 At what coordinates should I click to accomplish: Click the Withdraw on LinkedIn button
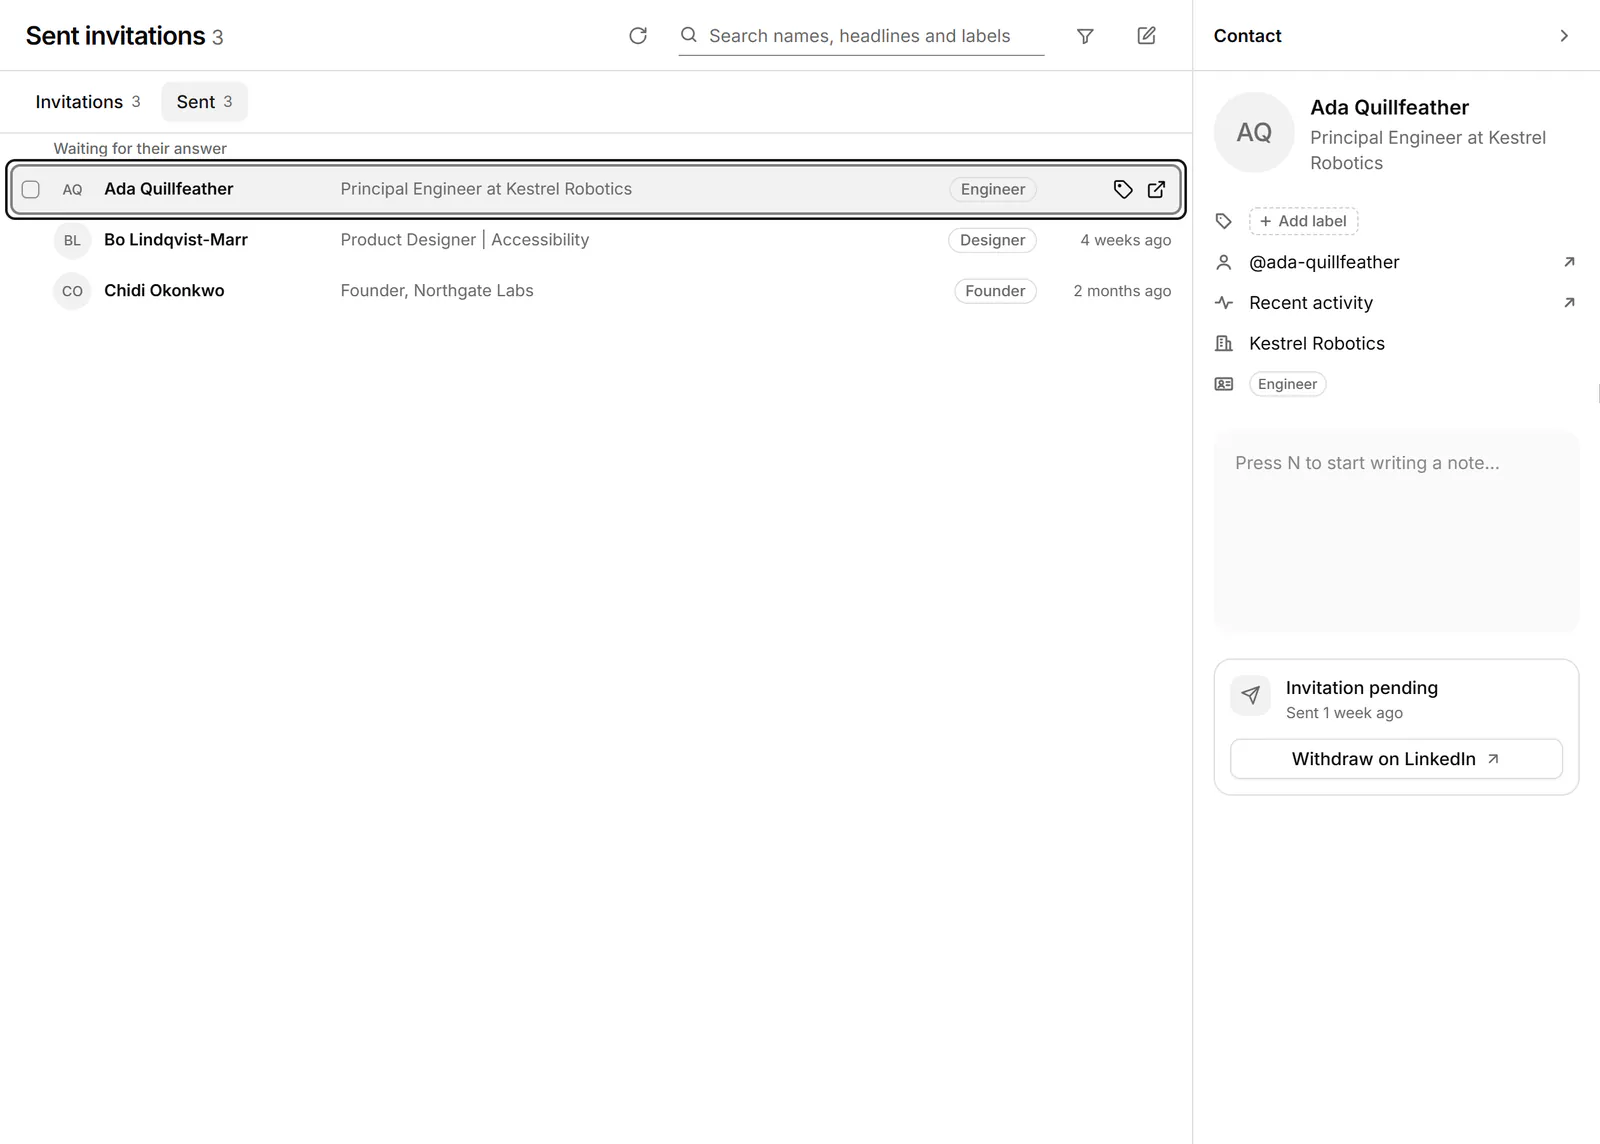[1396, 759]
